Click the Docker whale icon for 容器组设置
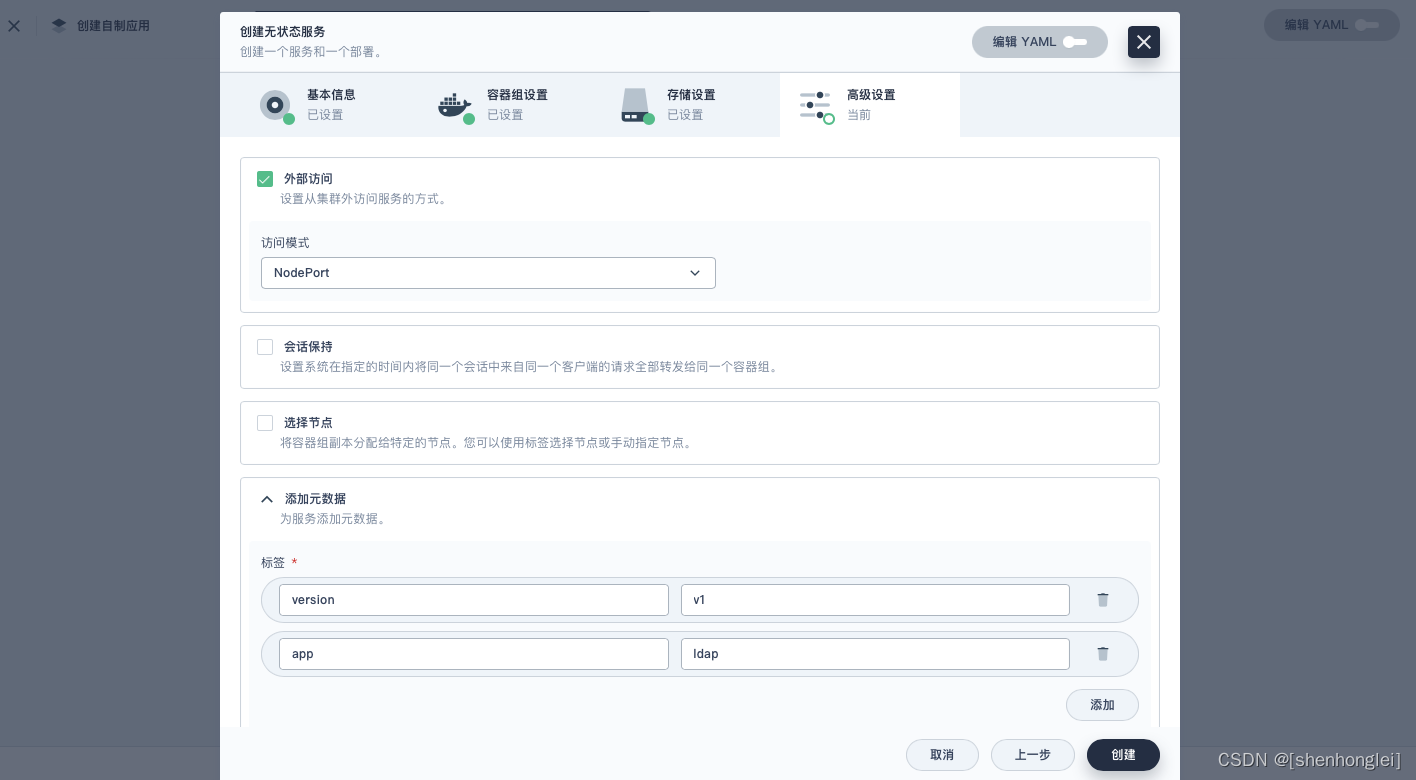The image size is (1416, 780). [455, 105]
